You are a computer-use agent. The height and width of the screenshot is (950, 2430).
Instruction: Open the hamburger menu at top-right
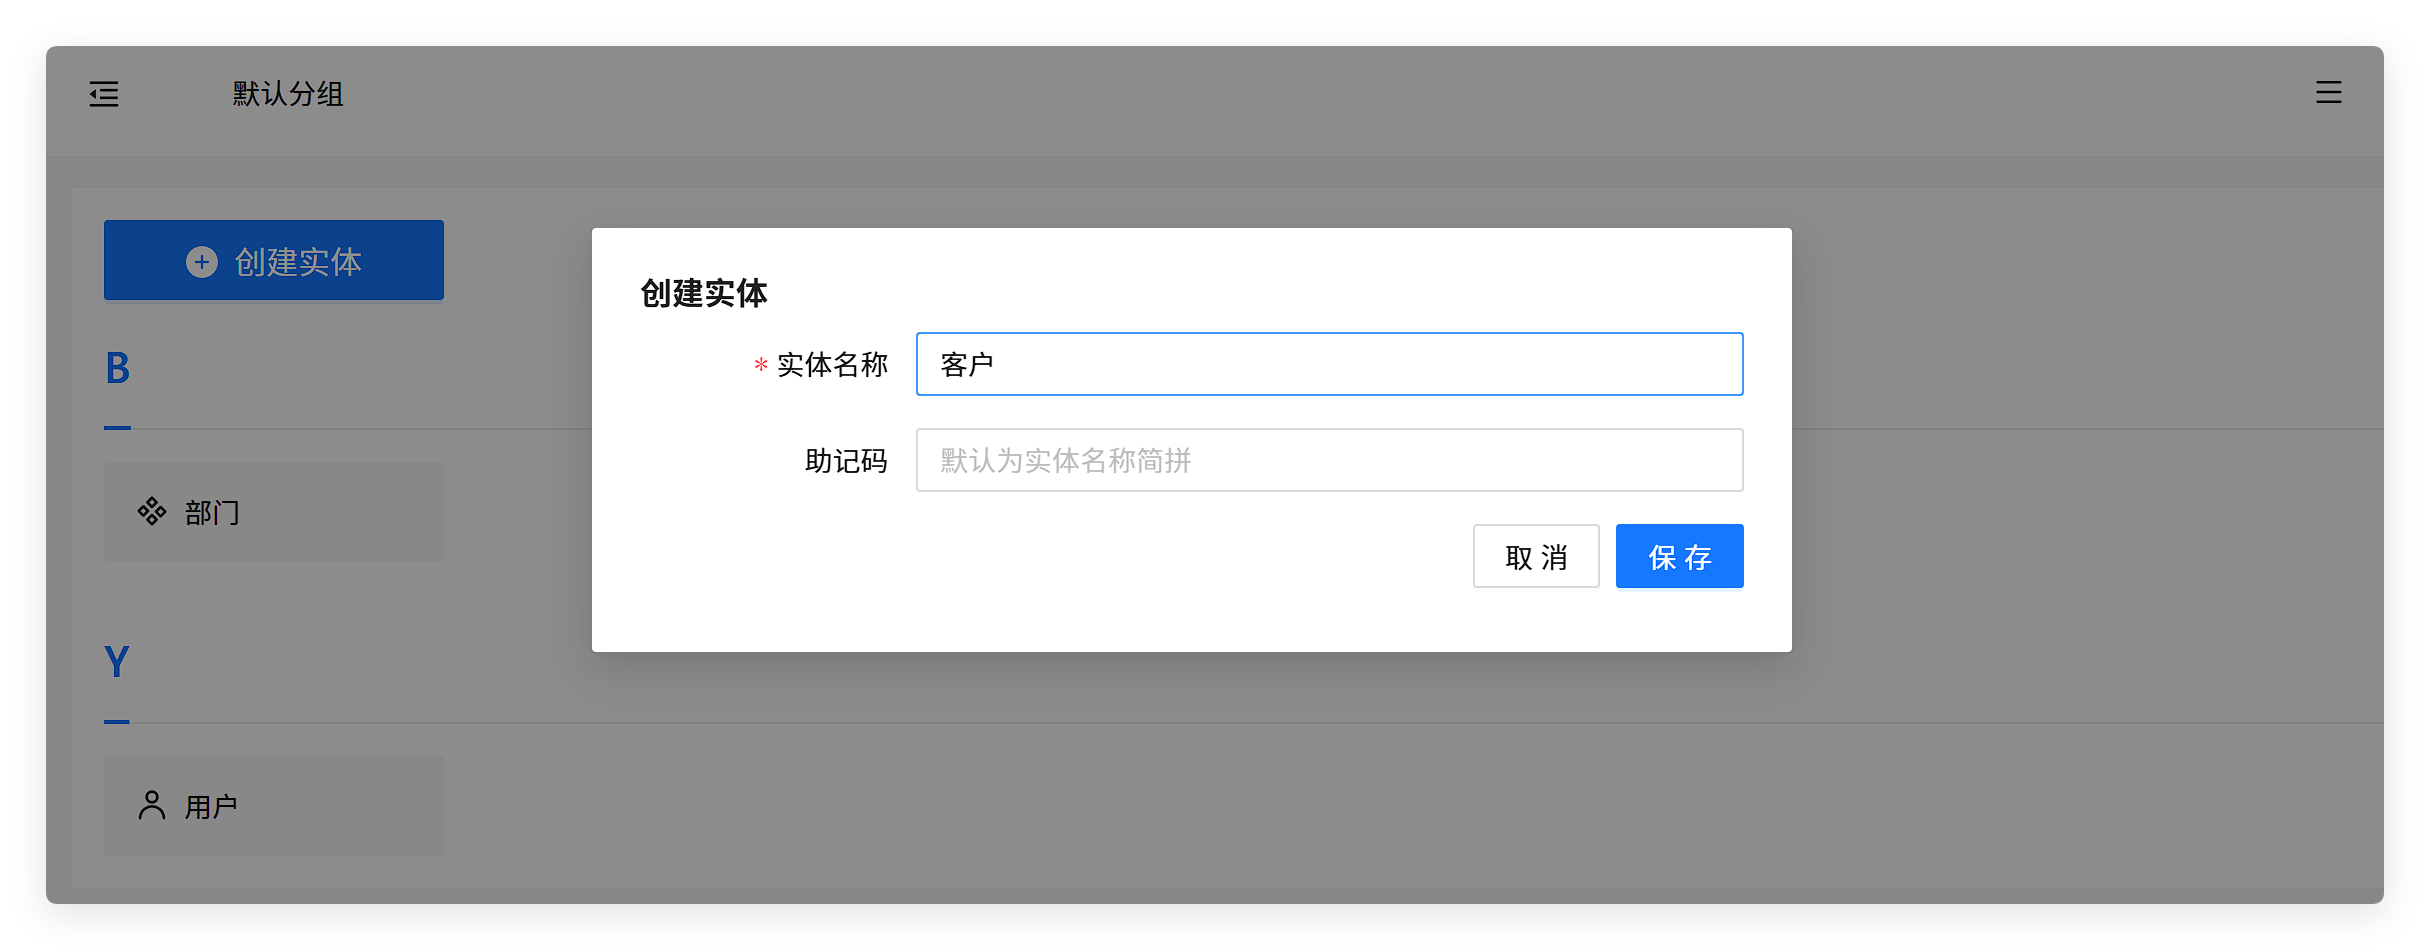click(x=2328, y=93)
